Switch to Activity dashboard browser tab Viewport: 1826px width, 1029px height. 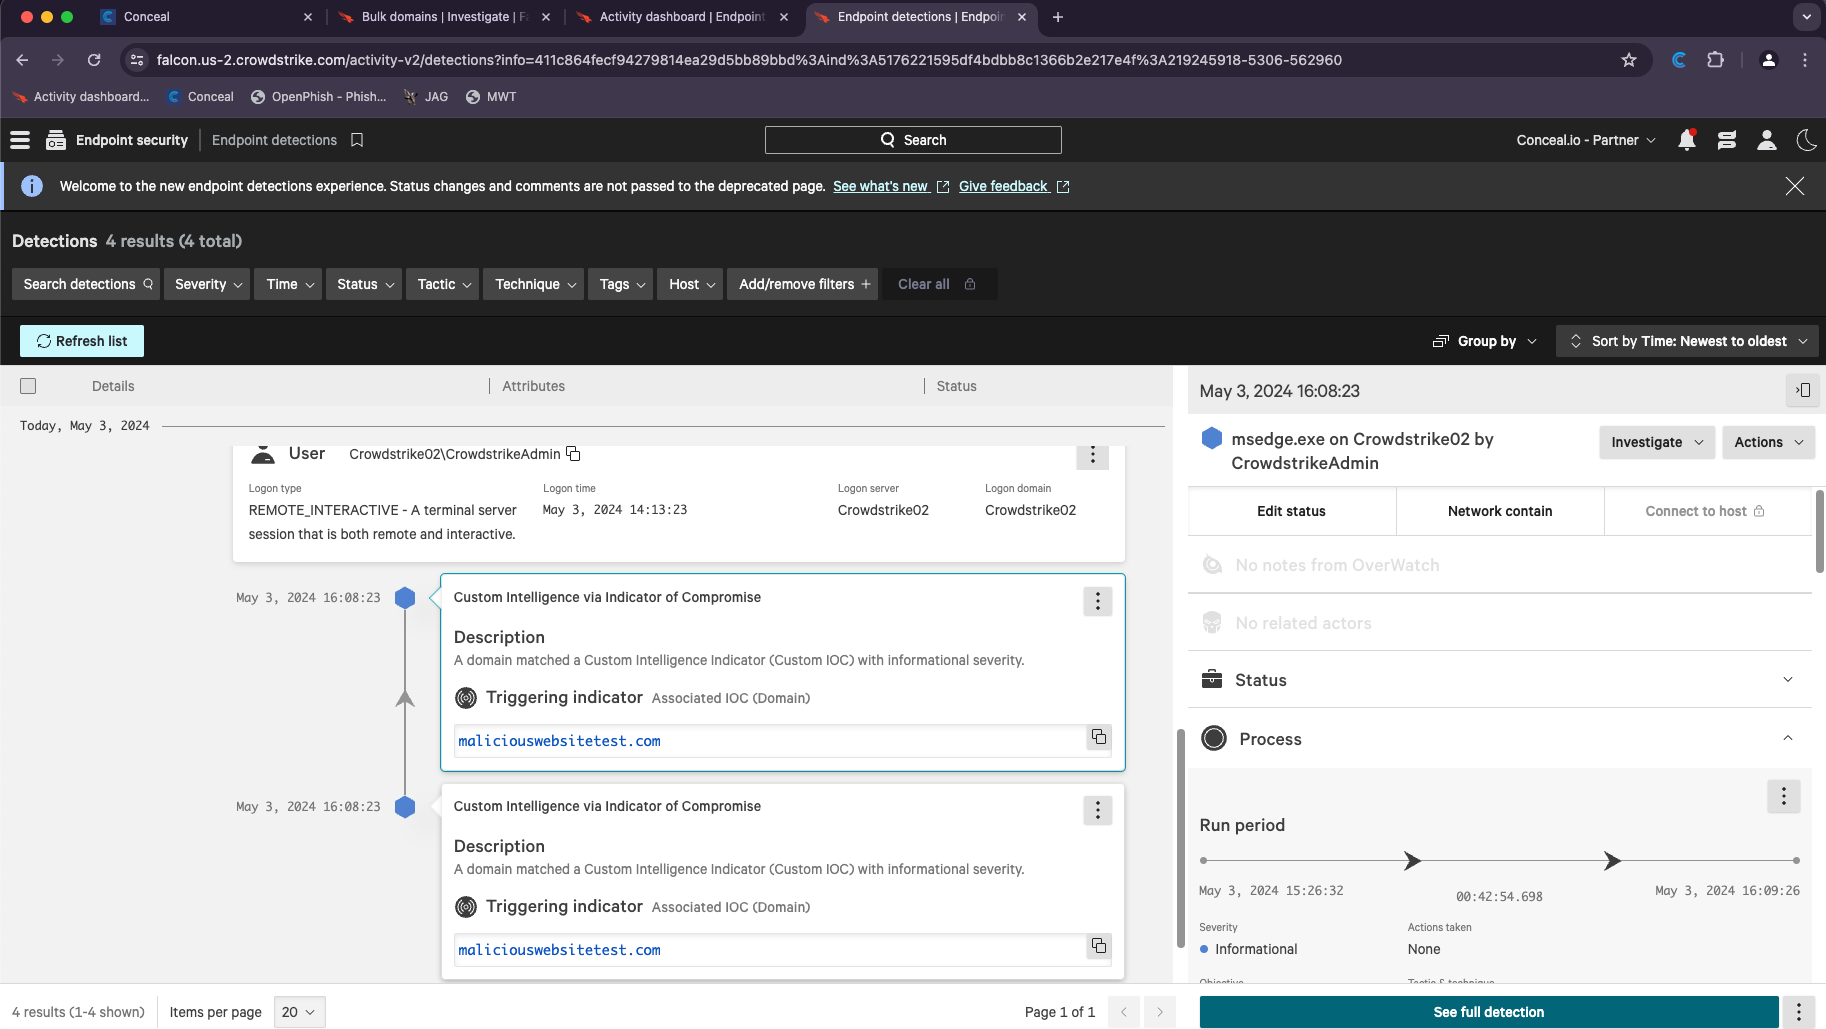coord(682,17)
